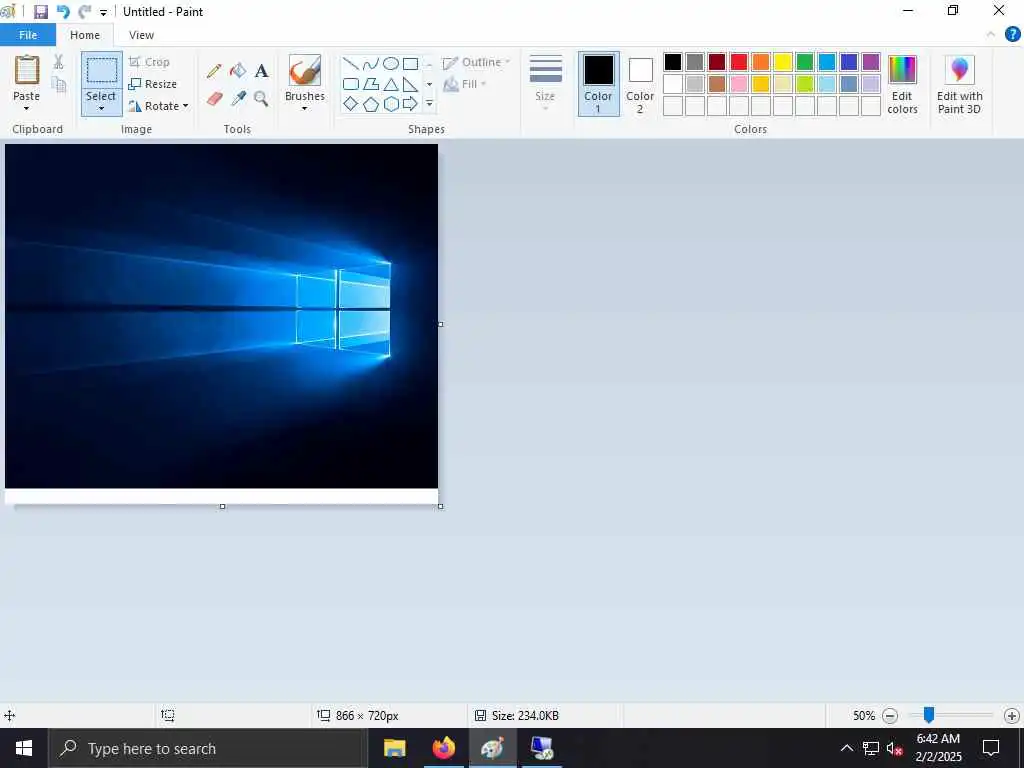Zoom out with the minus button
Viewport: 1024px width, 768px height.
click(x=889, y=716)
